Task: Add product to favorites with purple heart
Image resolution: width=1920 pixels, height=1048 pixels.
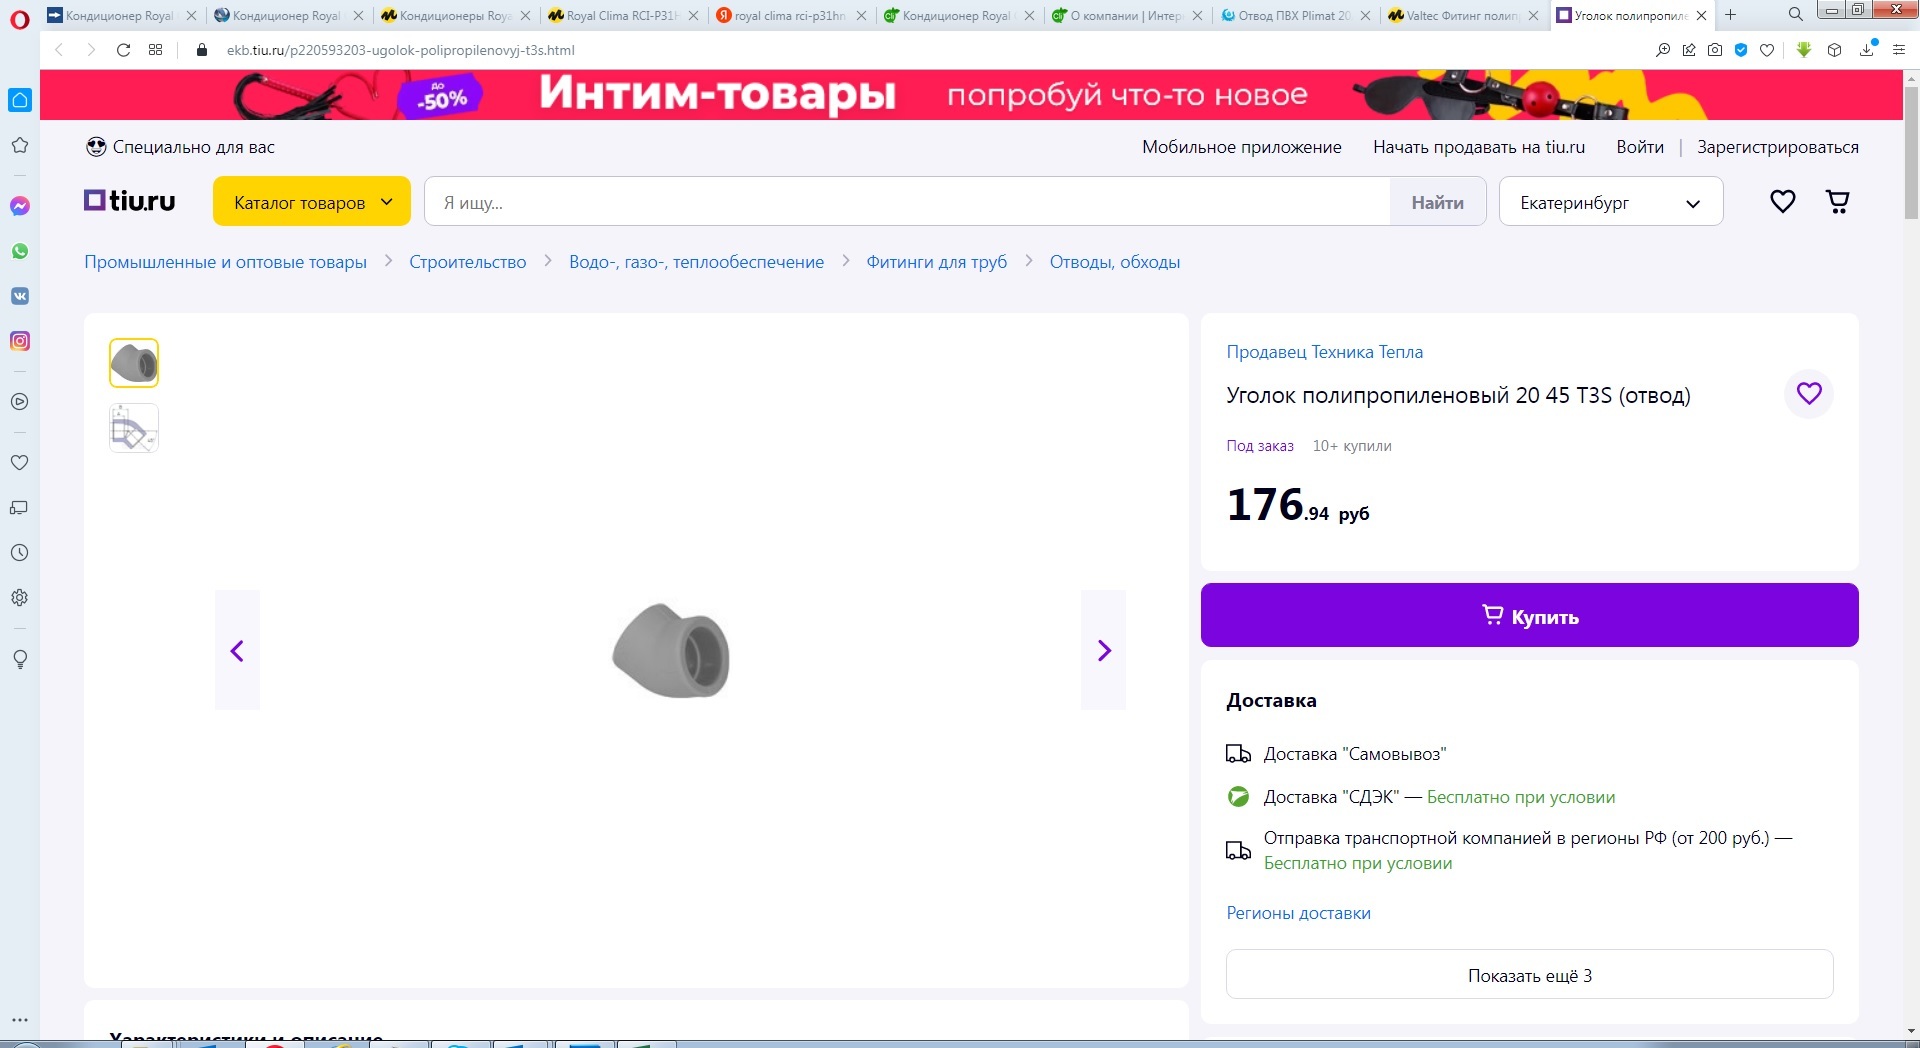Action: [1808, 394]
